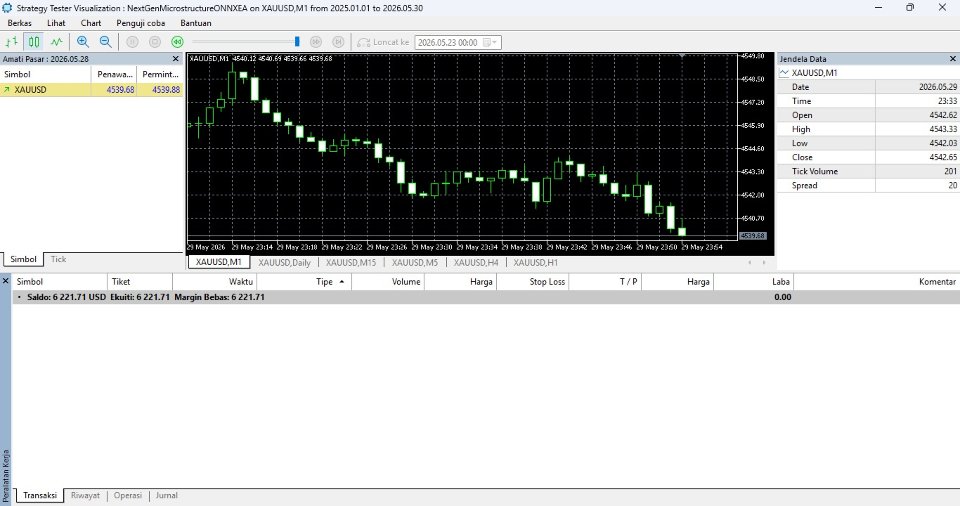The width and height of the screenshot is (960, 506).
Task: Select the XAUUSD,M5 chart tab
Action: click(x=415, y=262)
